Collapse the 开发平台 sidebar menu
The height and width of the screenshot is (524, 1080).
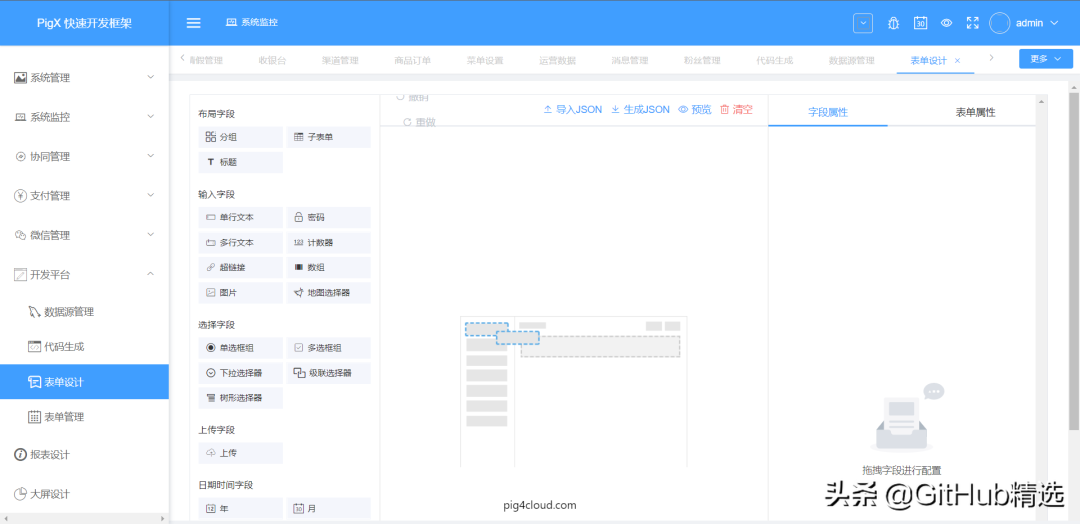point(84,275)
